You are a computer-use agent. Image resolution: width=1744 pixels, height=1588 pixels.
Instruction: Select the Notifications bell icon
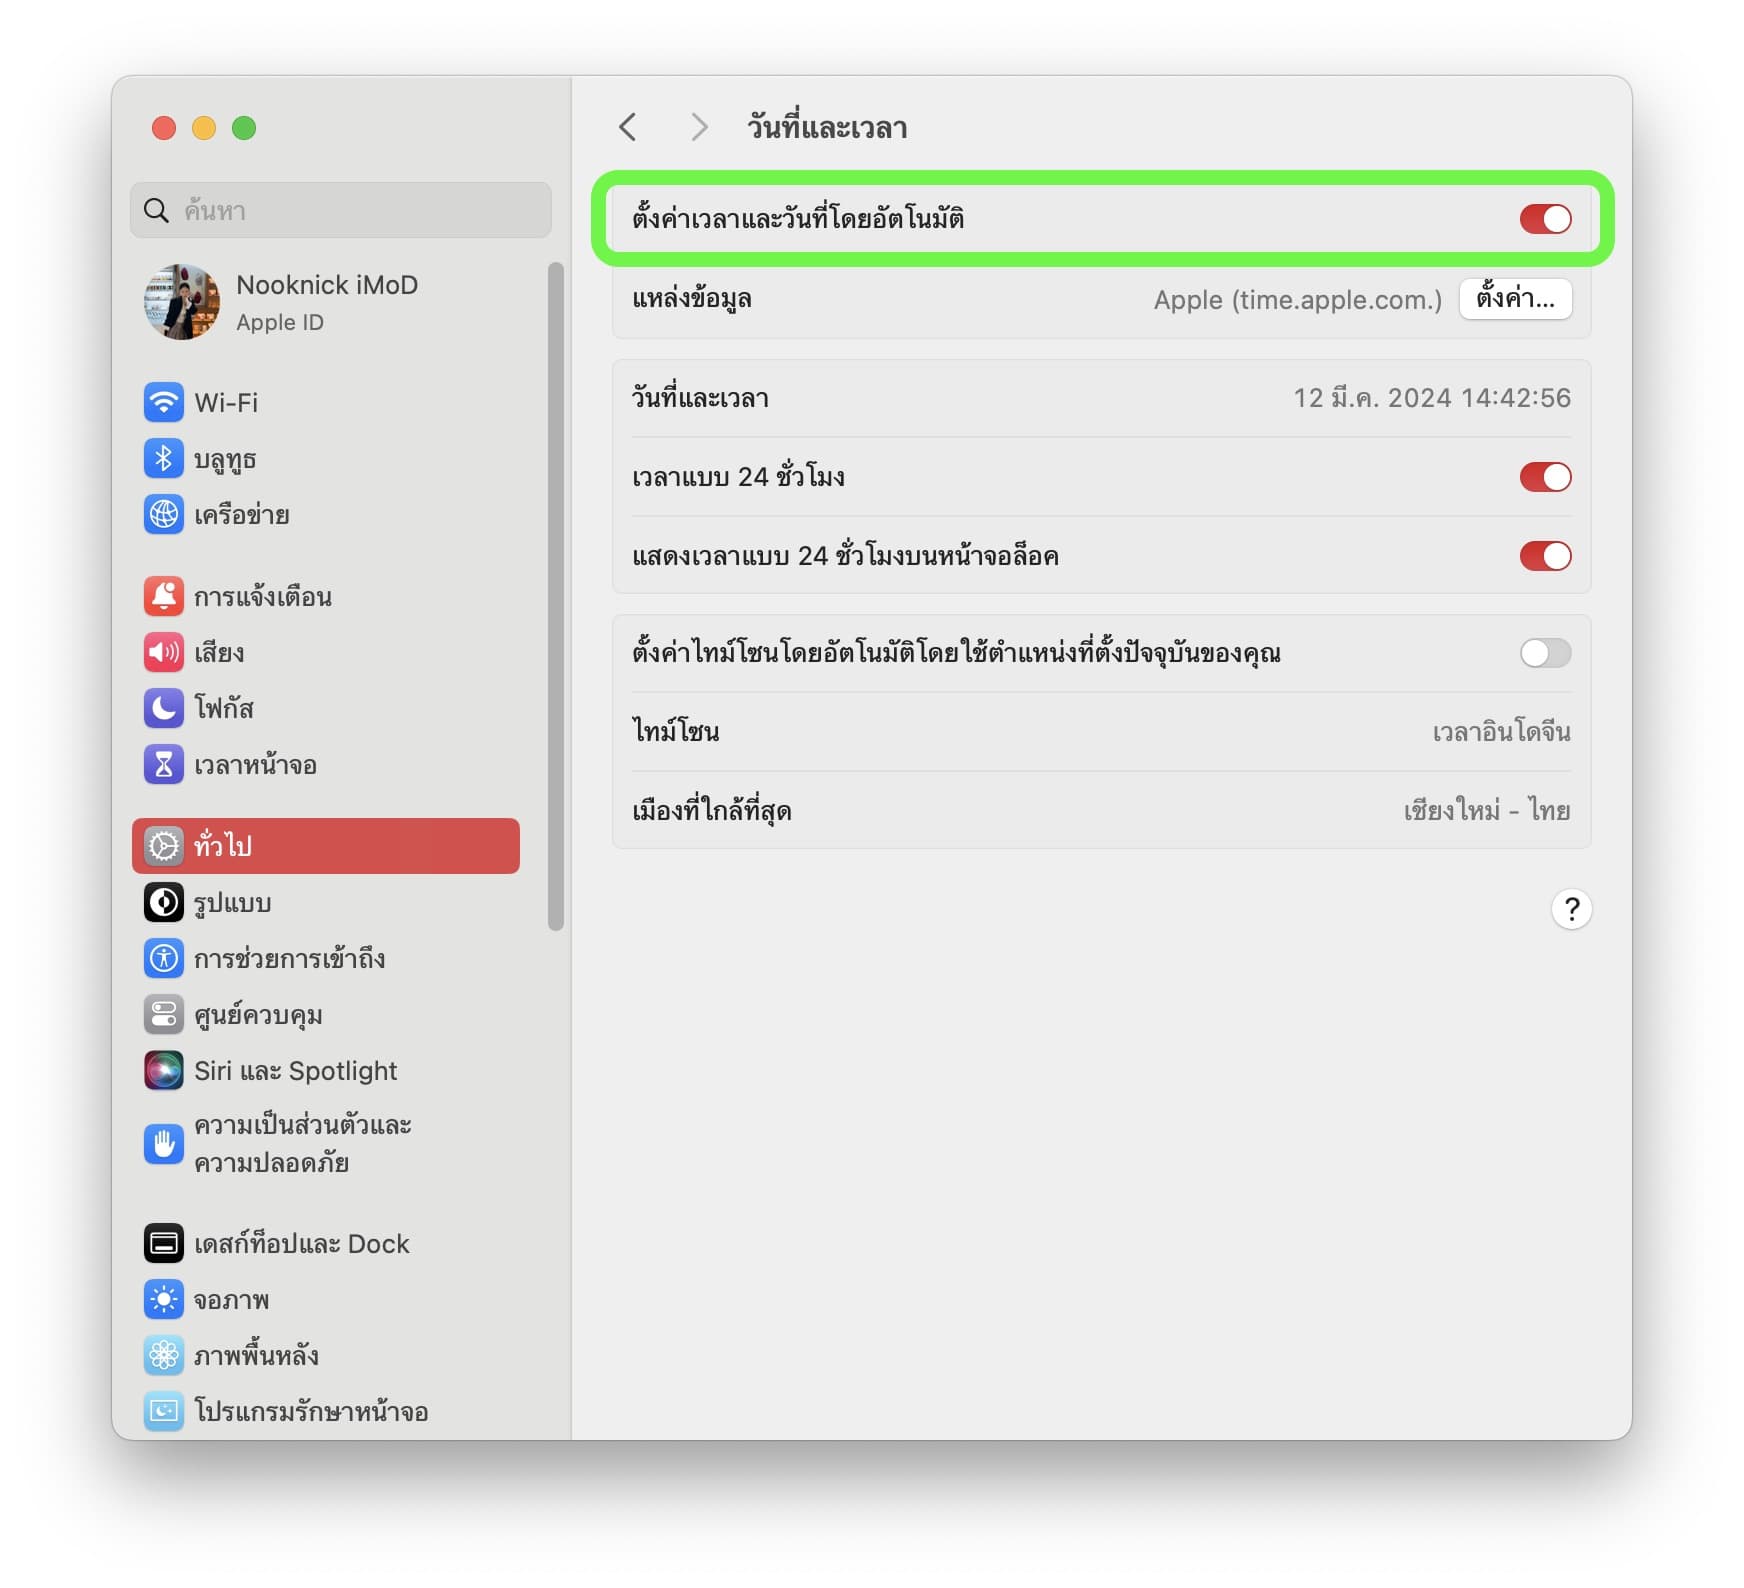pyautogui.click(x=163, y=597)
